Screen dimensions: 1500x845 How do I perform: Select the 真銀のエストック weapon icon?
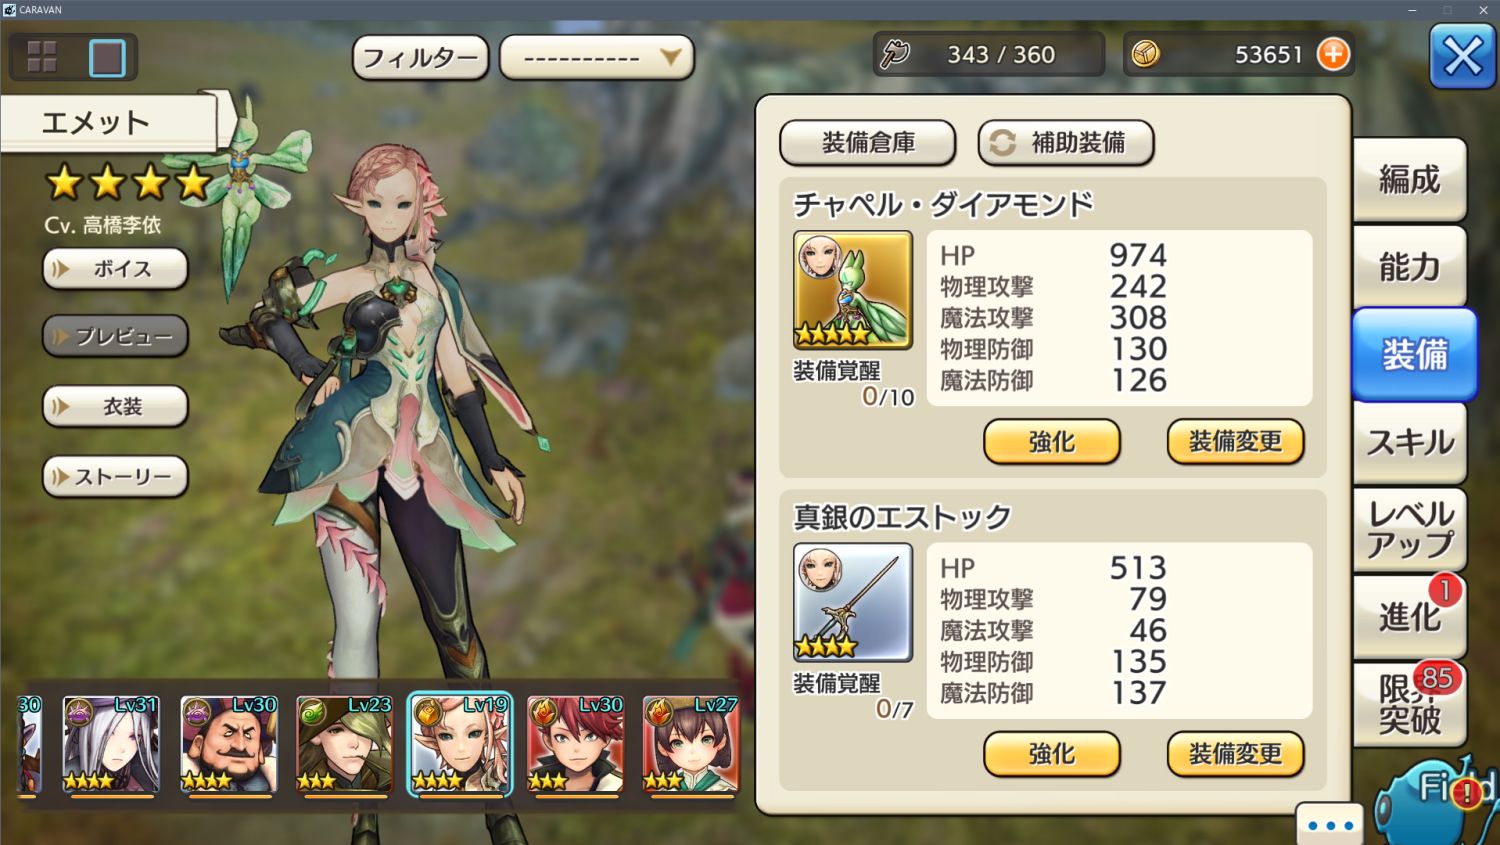(x=852, y=602)
